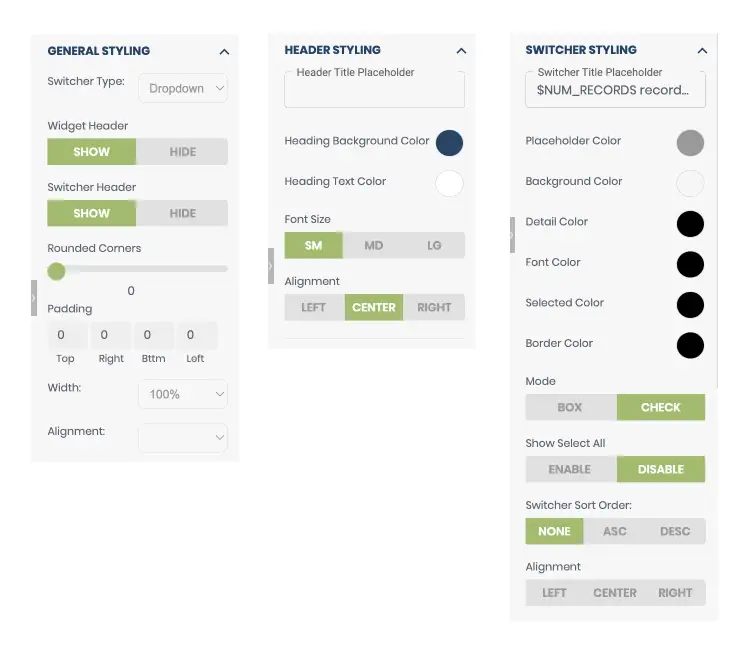The width and height of the screenshot is (755, 652).
Task: Collapse the Header Styling section chevron
Action: pyautogui.click(x=461, y=51)
